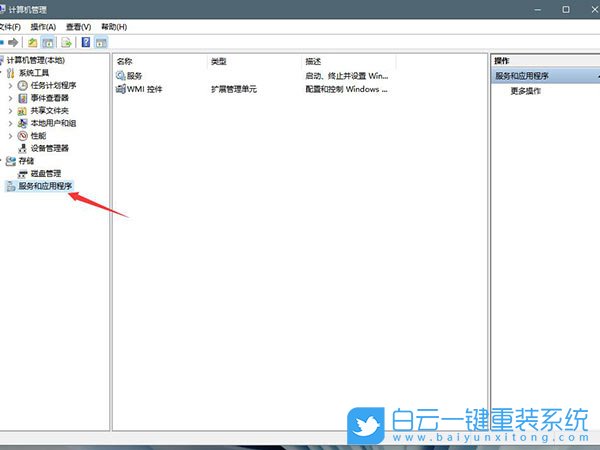Select the 系统工具 tree label
Screen dimensions: 600x450
(x=34, y=73)
